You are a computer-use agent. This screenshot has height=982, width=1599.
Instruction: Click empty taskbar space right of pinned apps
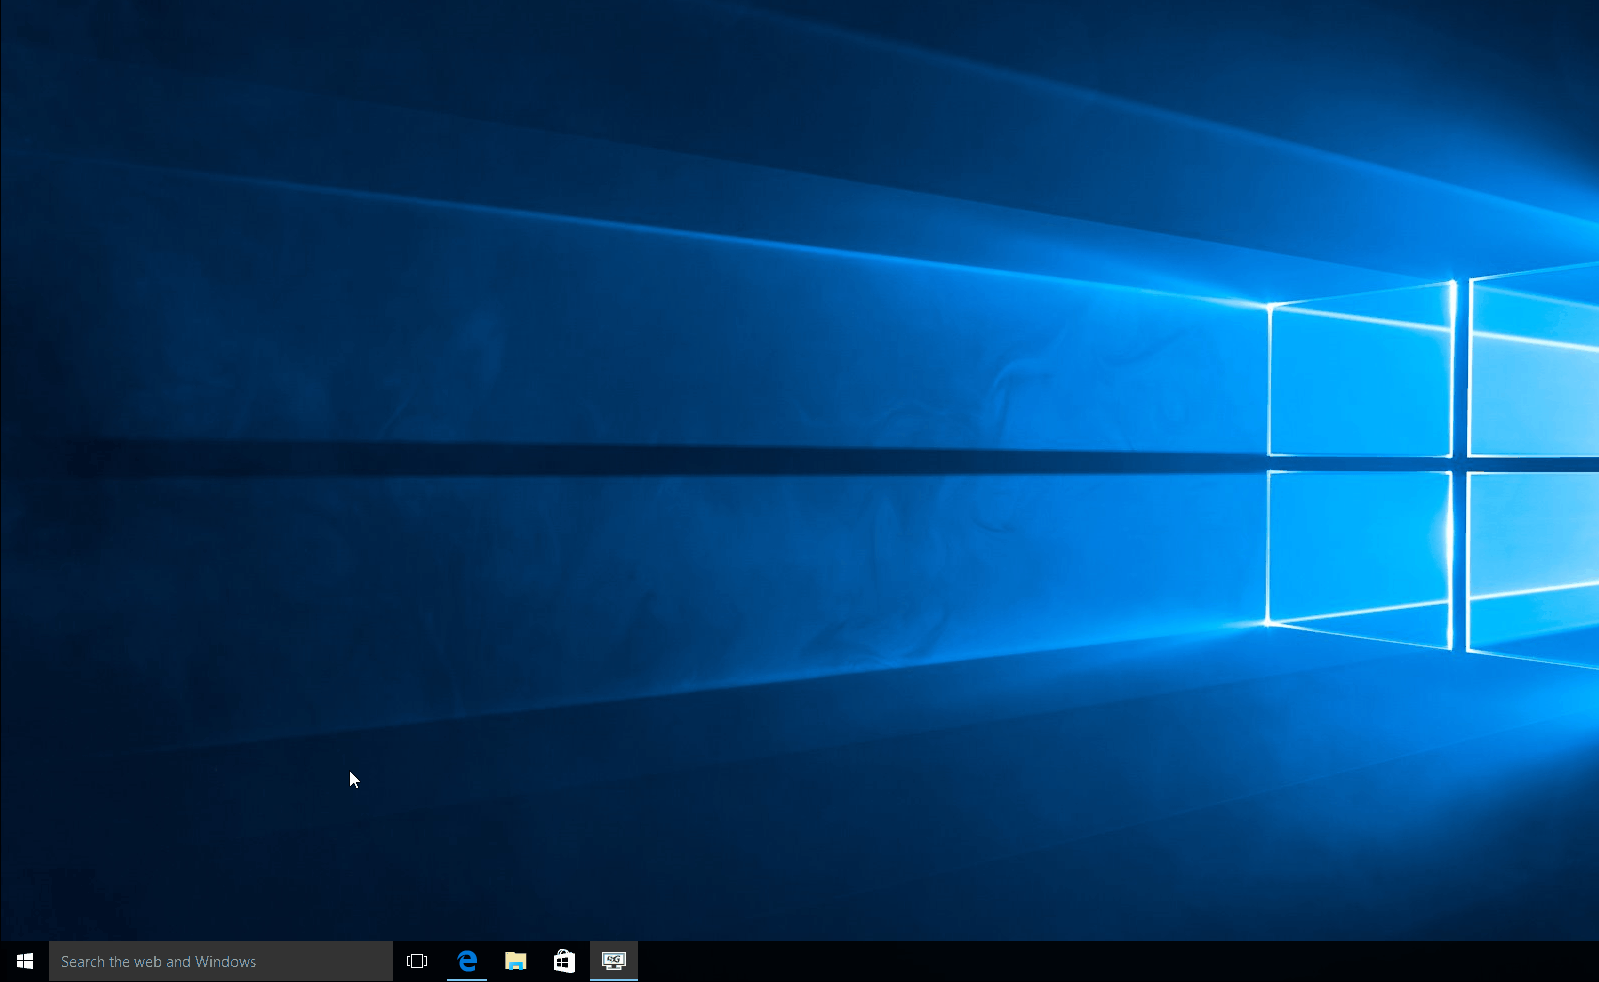point(1000,961)
